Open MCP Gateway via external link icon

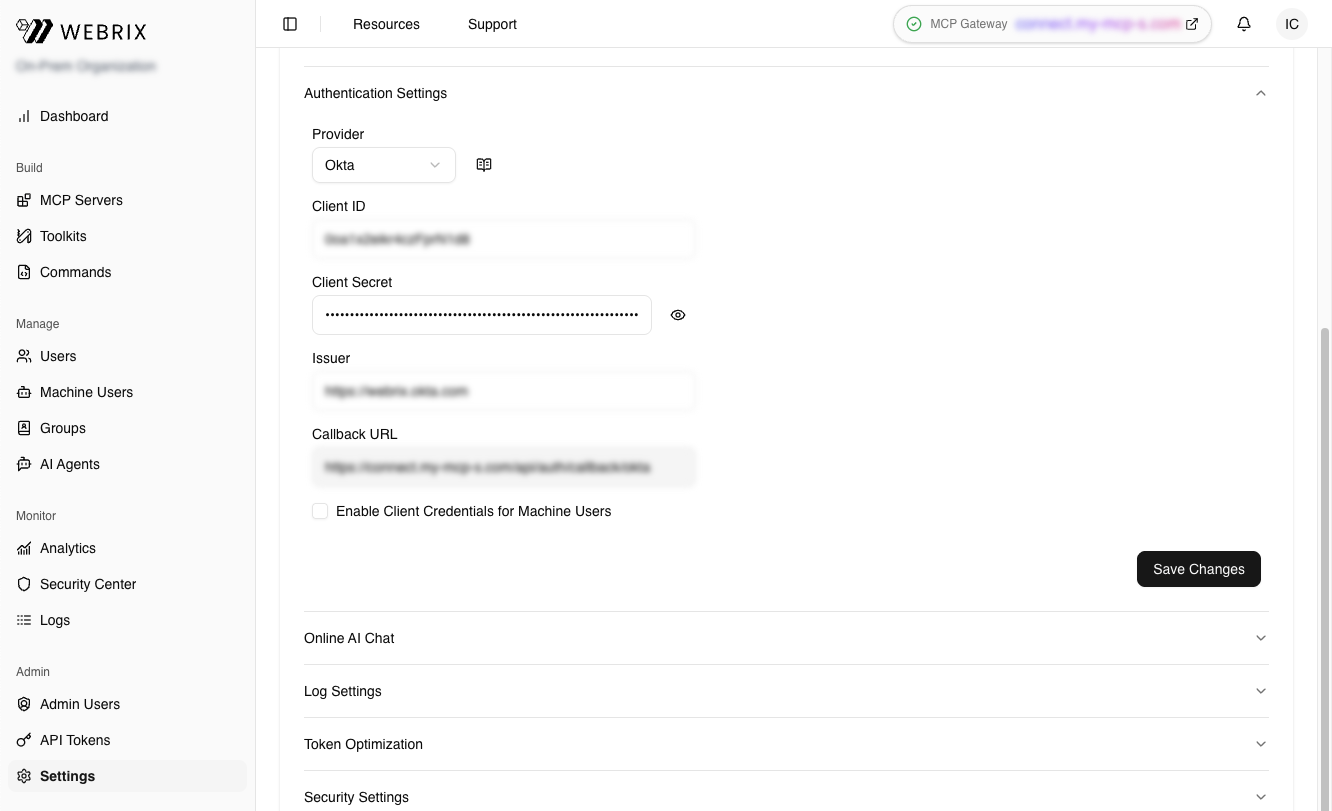1191,23
